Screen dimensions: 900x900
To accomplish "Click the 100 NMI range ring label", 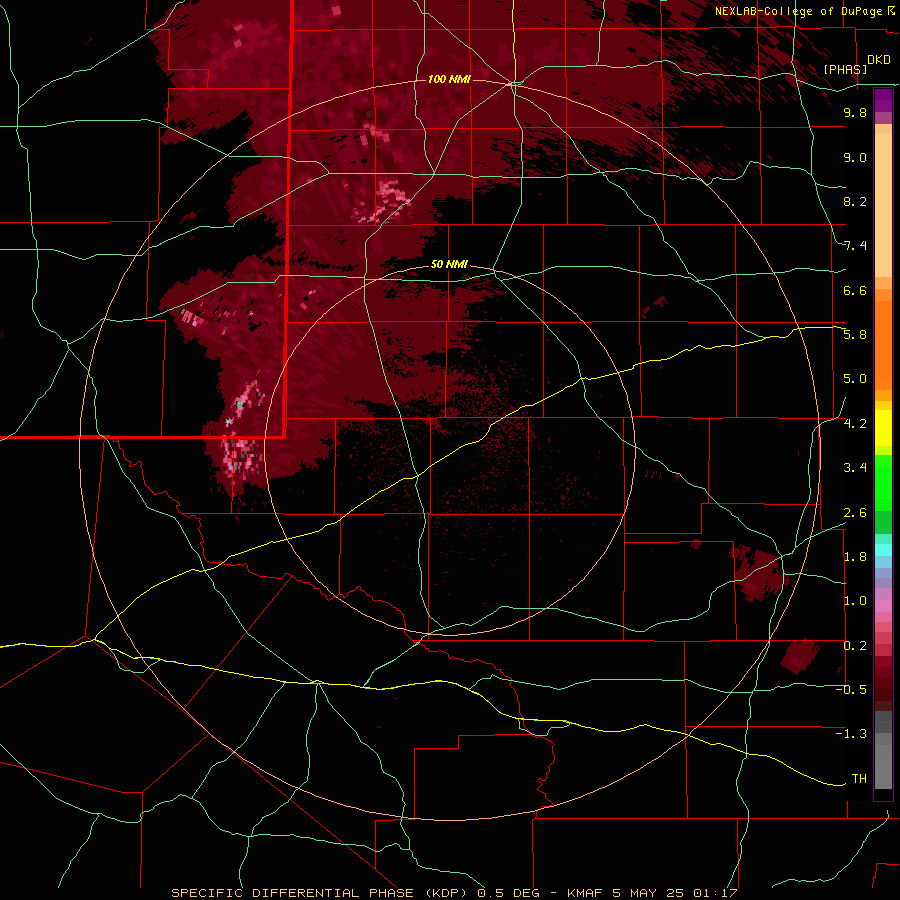I will tap(449, 79).
